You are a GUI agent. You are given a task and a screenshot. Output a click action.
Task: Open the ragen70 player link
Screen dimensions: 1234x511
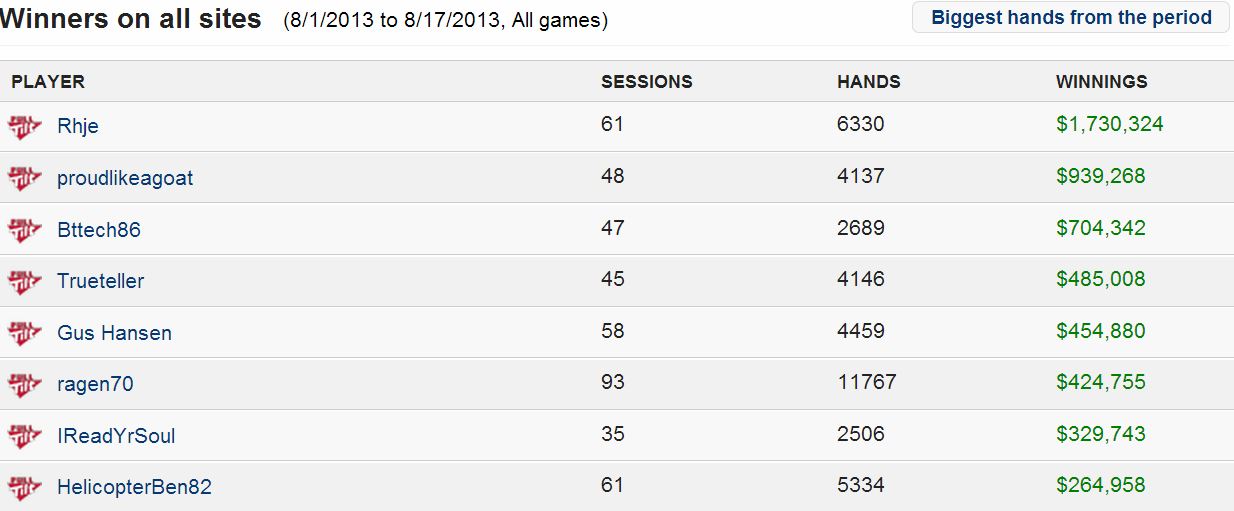tap(95, 384)
